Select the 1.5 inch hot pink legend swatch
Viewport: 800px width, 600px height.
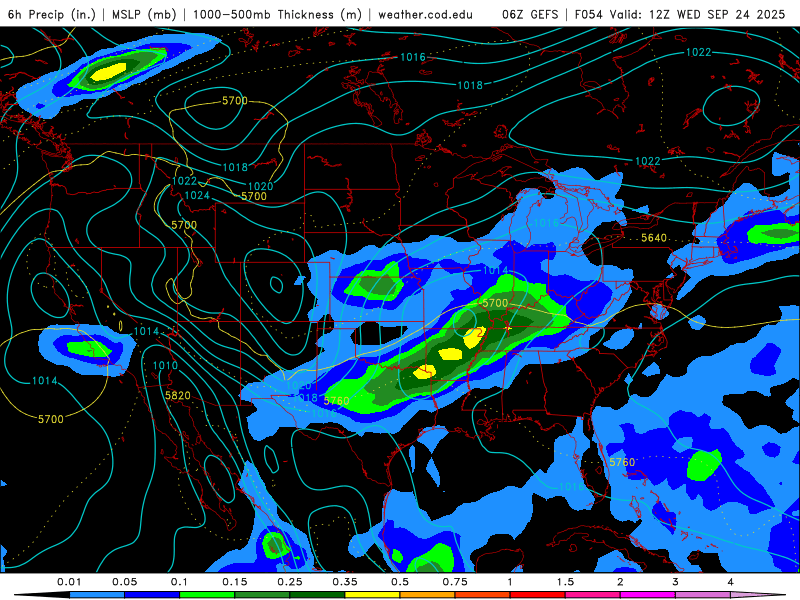click(593, 595)
